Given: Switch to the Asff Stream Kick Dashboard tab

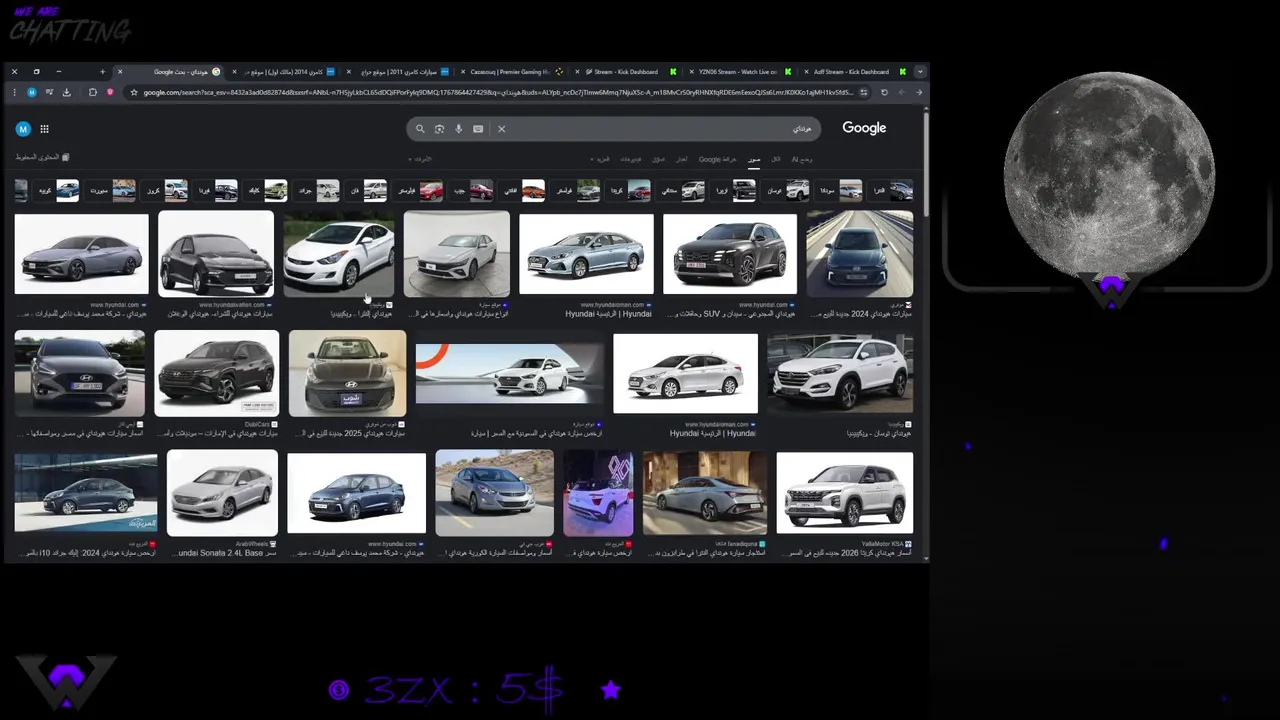Looking at the screenshot, I should point(855,72).
